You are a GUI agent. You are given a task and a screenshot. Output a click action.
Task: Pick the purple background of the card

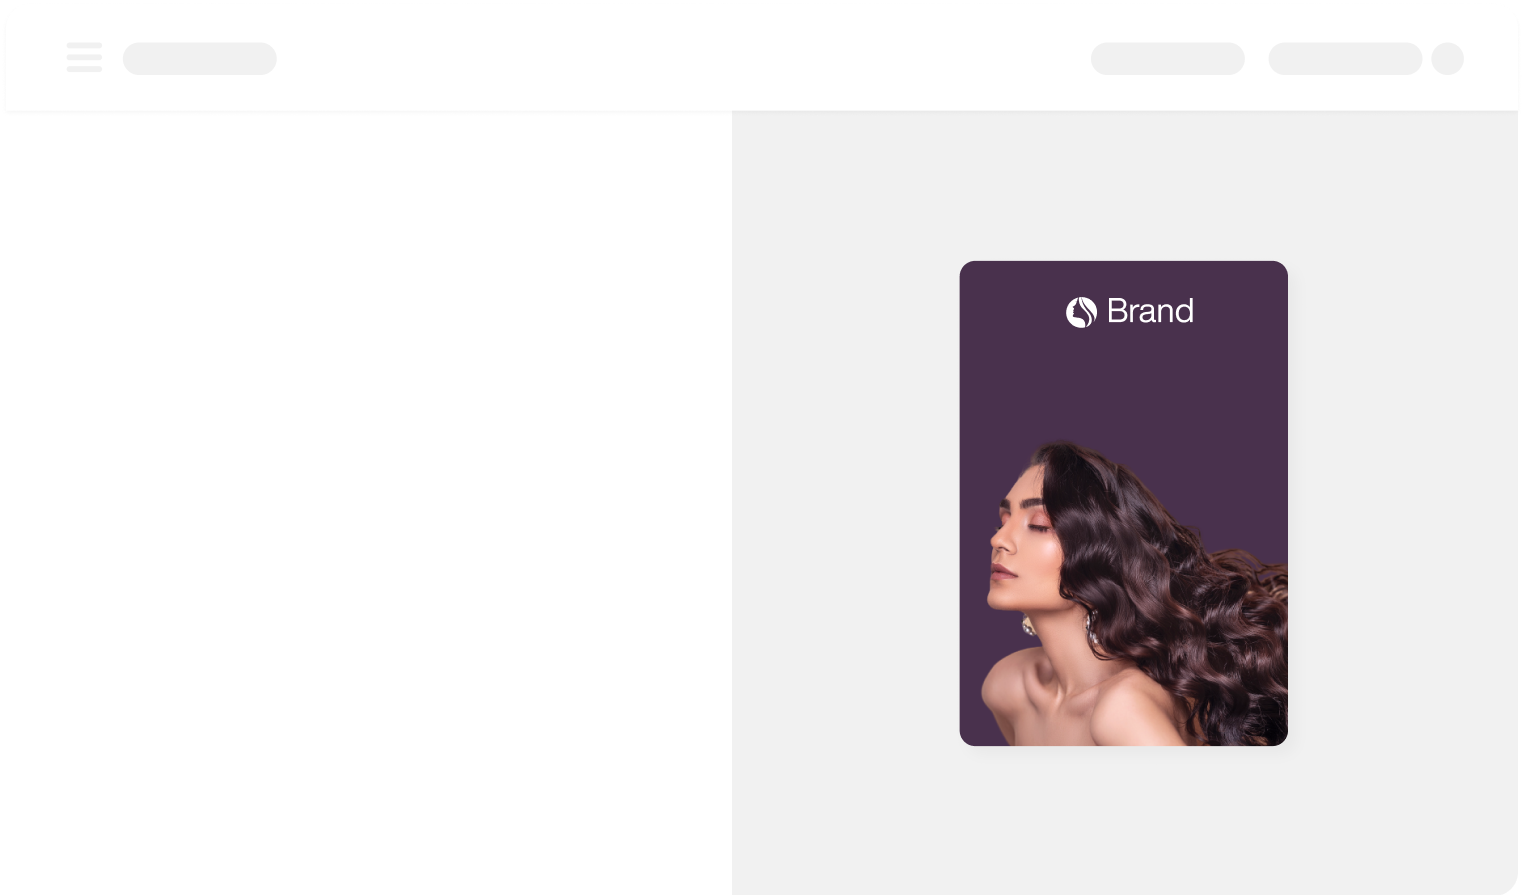click(1123, 380)
